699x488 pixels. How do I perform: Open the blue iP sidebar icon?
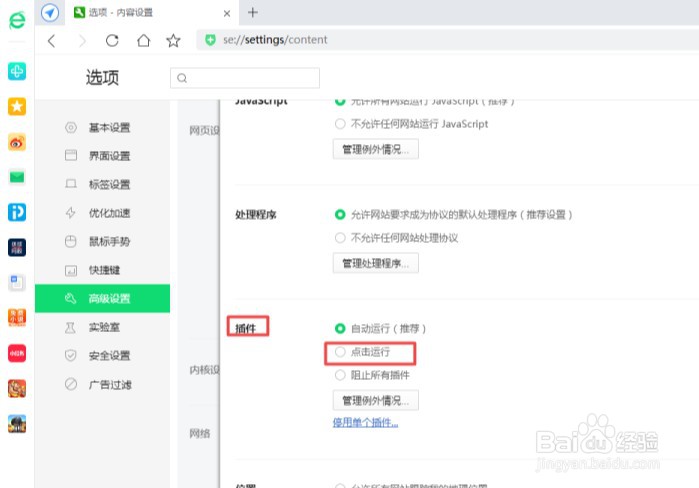pyautogui.click(x=17, y=212)
